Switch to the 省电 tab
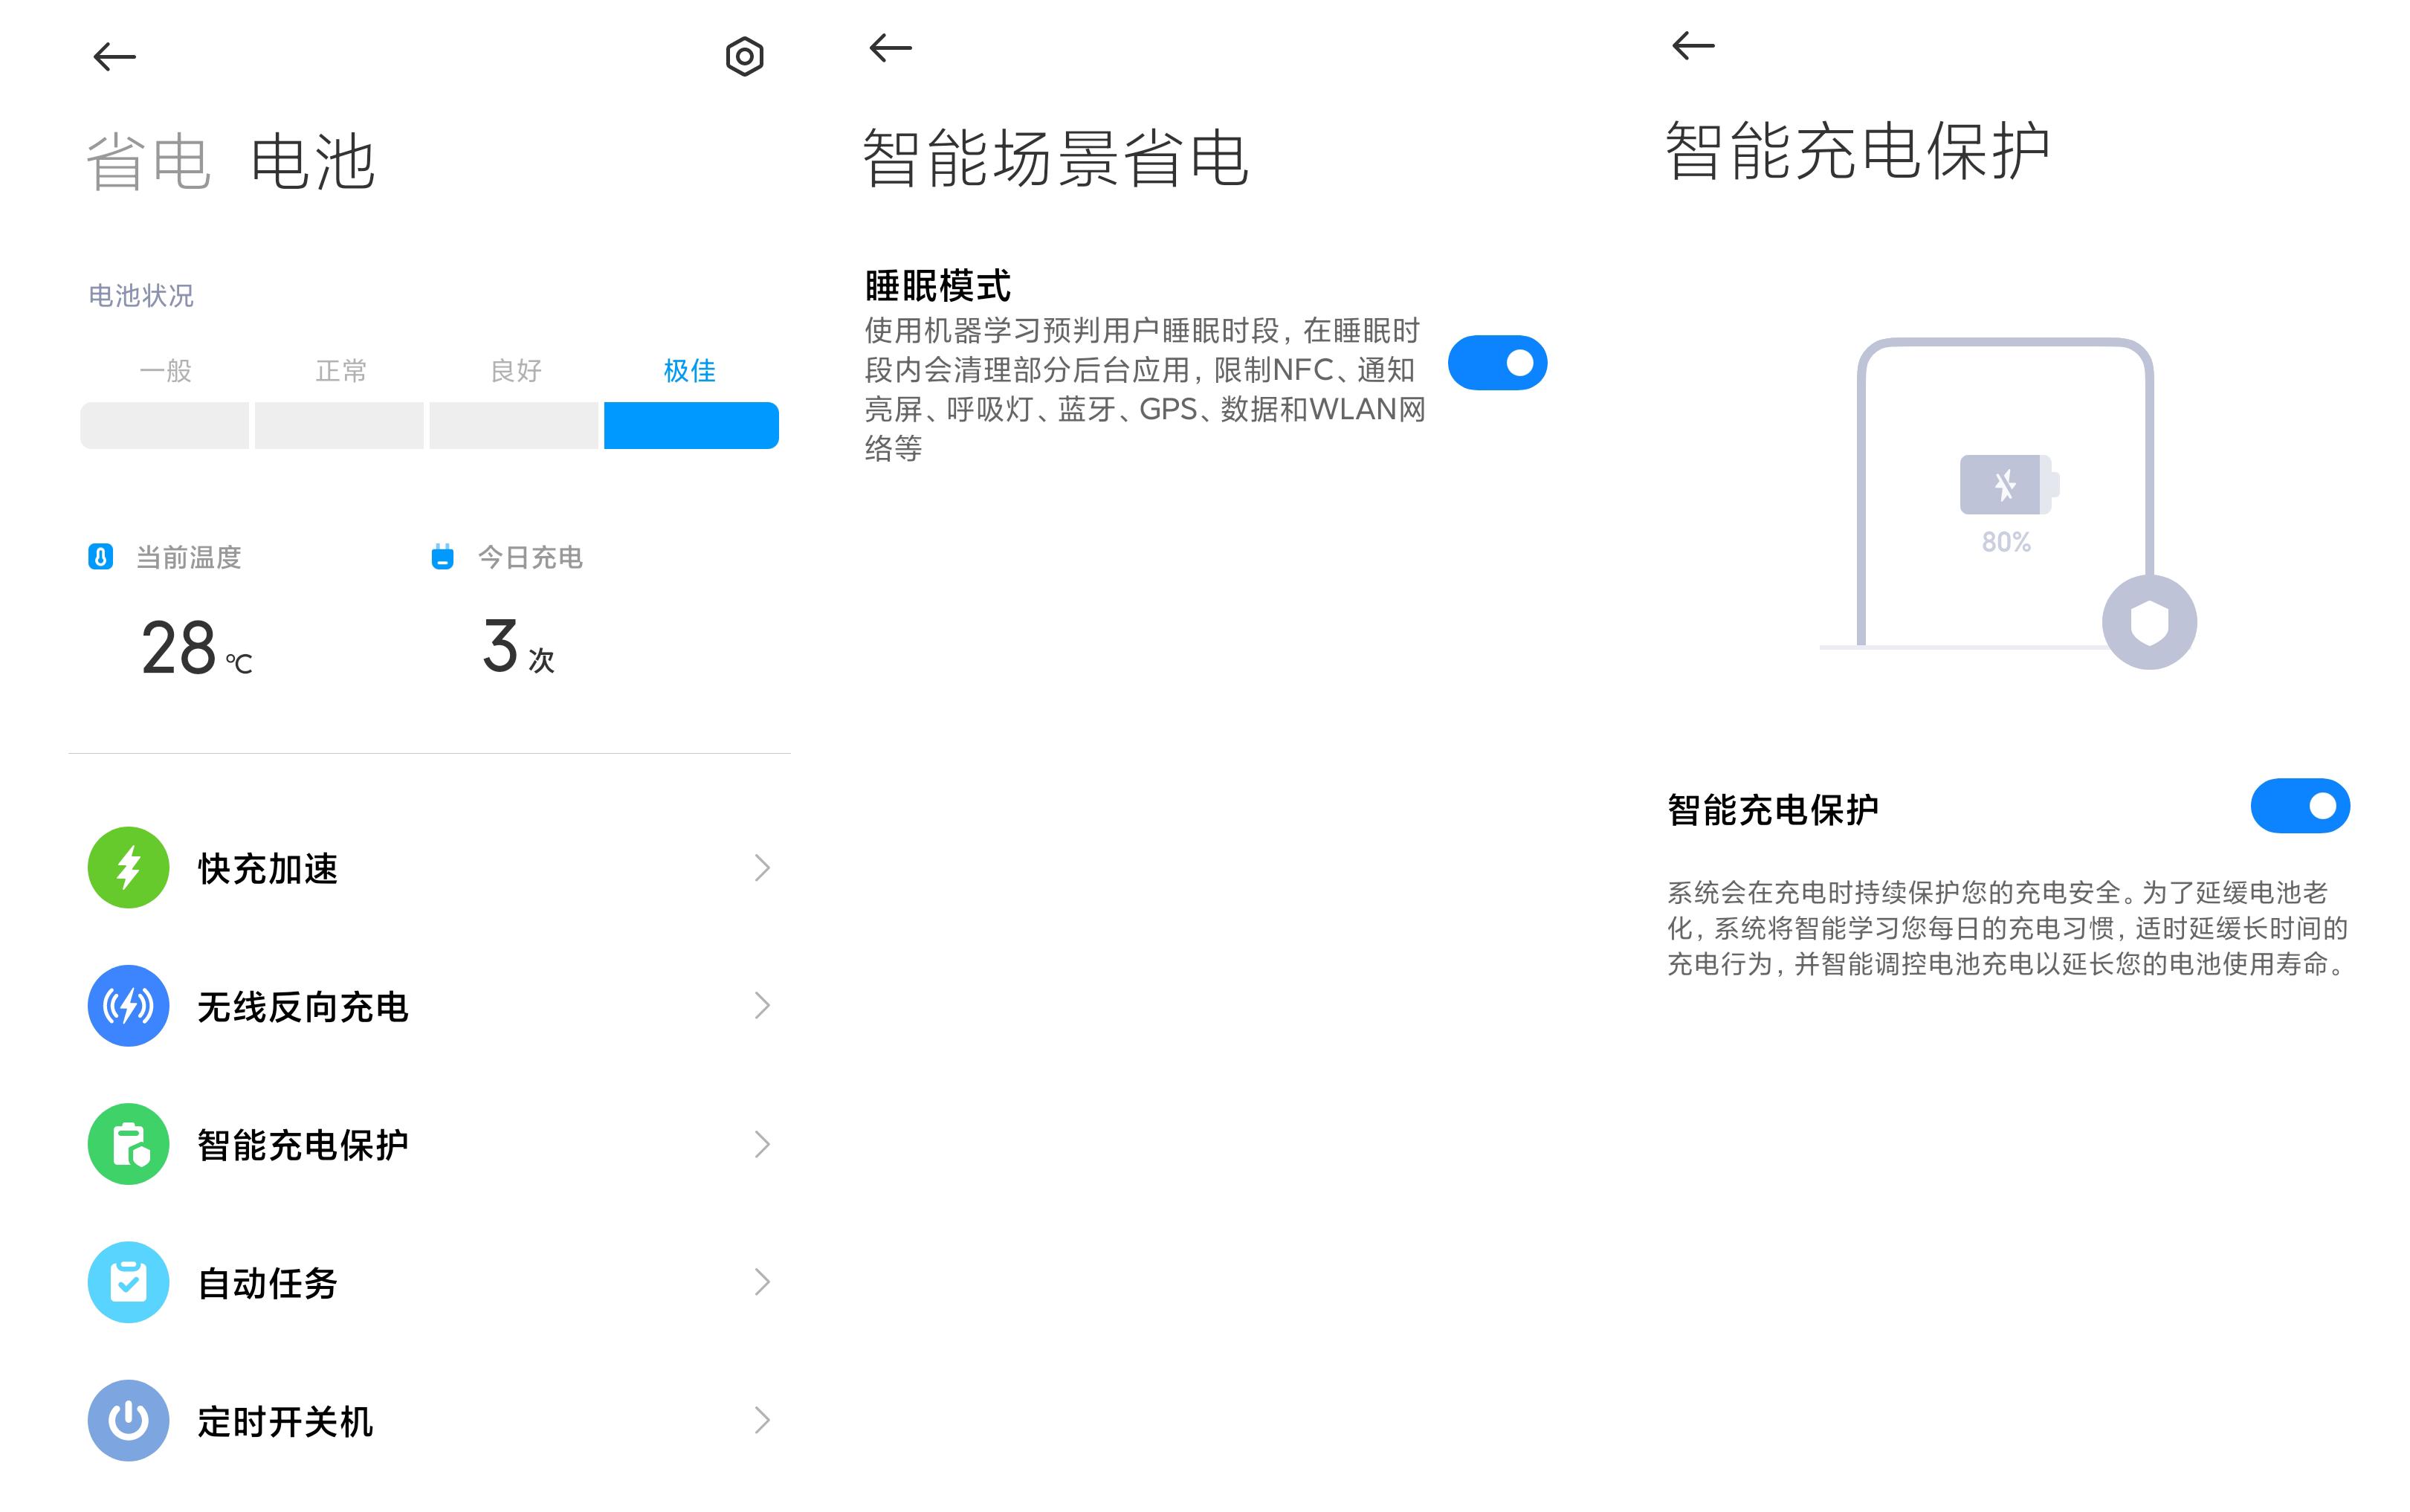Screen dimensions: 2410x1512 [x=148, y=160]
